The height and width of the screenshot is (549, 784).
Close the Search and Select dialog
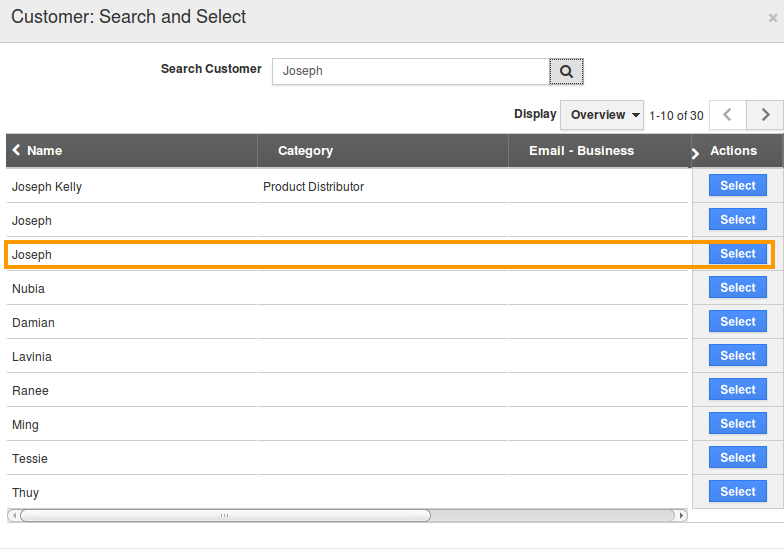click(772, 18)
